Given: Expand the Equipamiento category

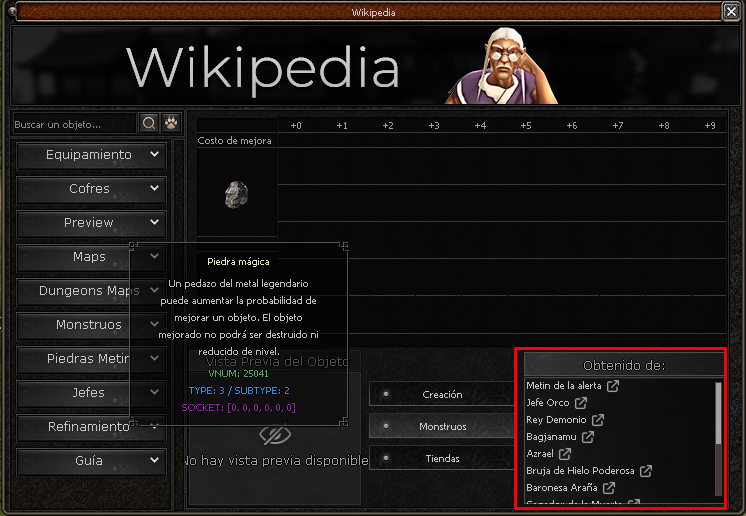Looking at the screenshot, I should click(91, 155).
